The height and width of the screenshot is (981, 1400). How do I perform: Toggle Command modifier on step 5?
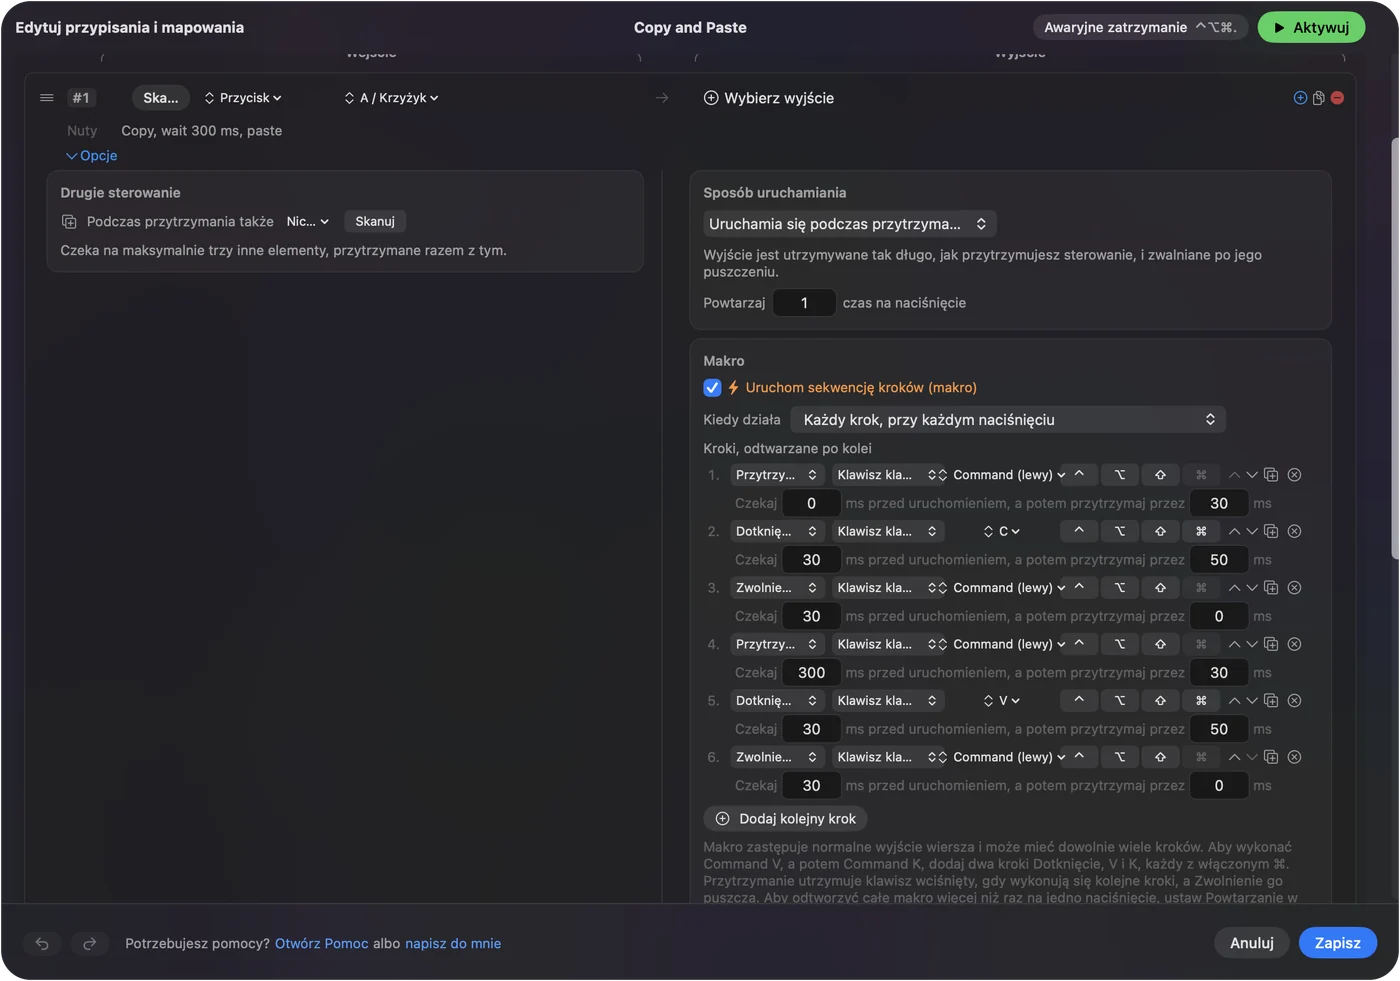(x=1201, y=701)
